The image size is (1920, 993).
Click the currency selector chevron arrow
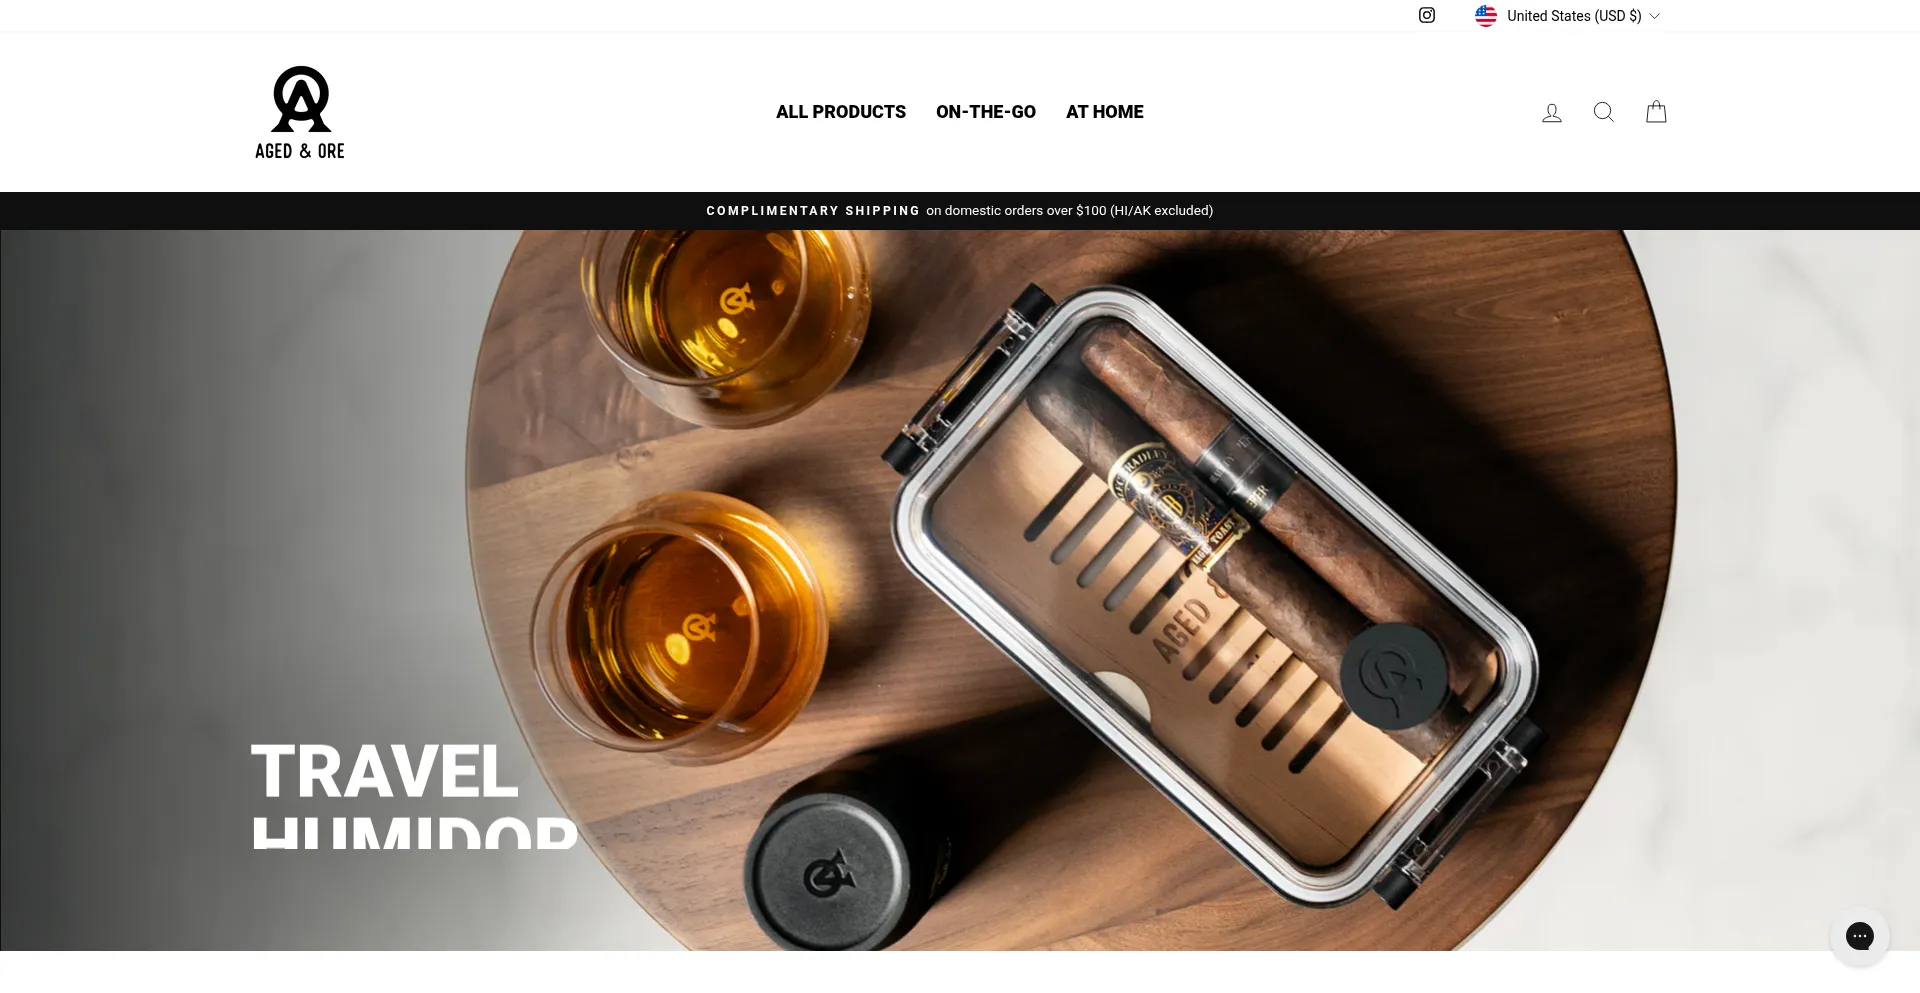(1654, 16)
